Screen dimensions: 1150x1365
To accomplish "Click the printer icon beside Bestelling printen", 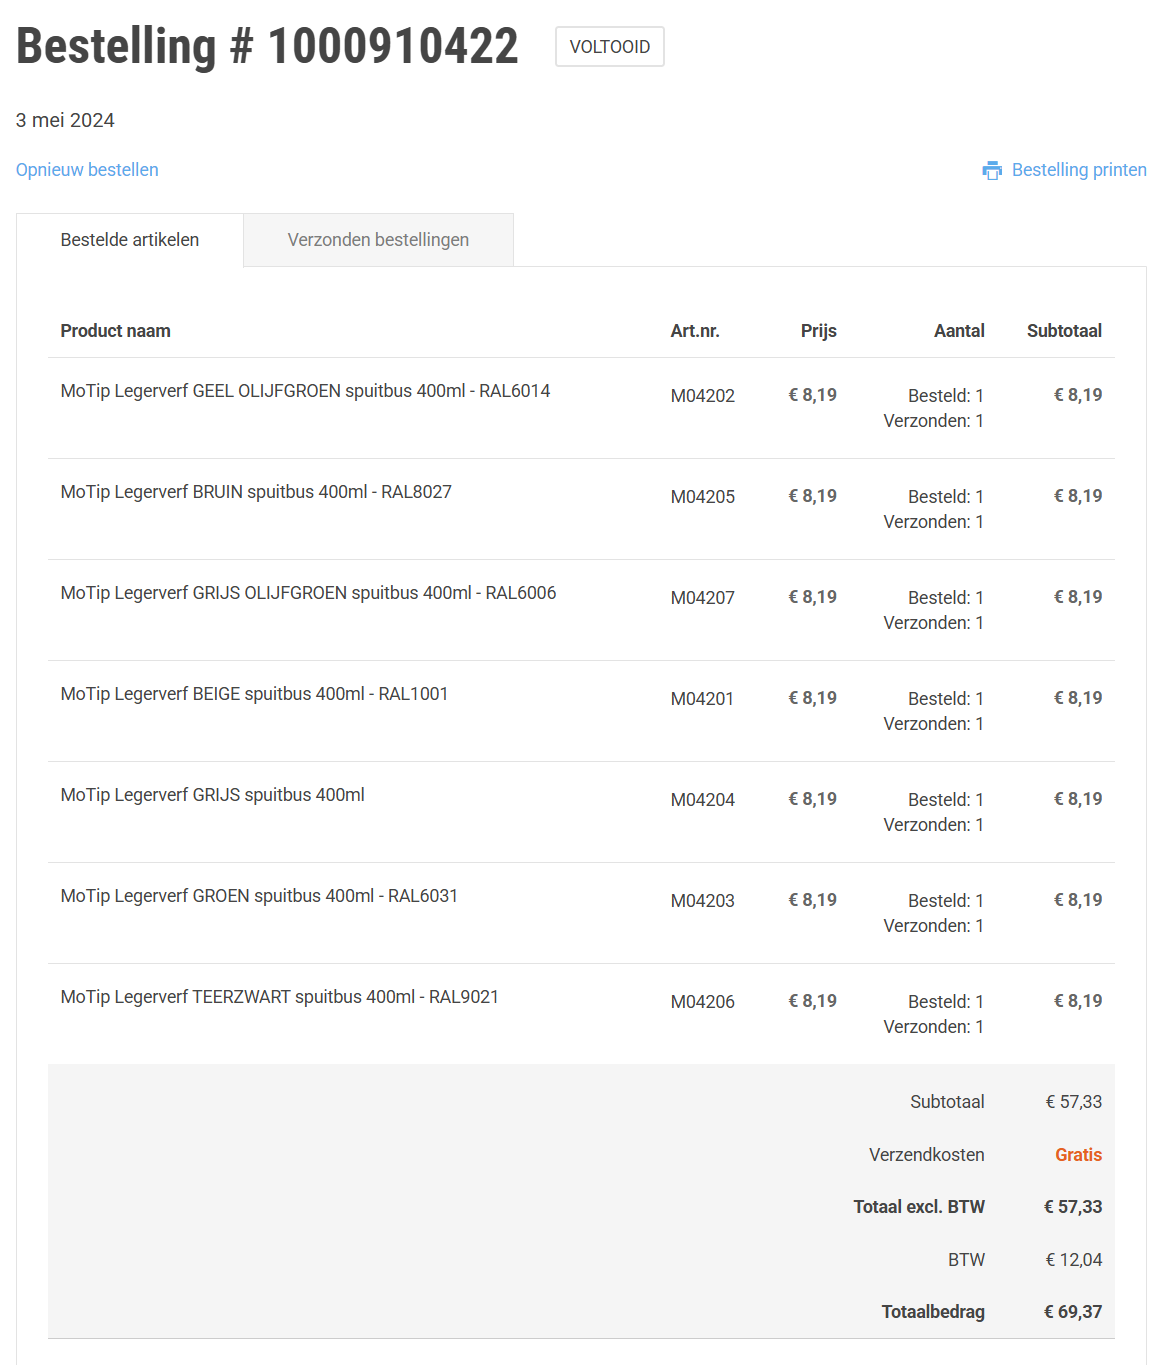I will tap(992, 170).
